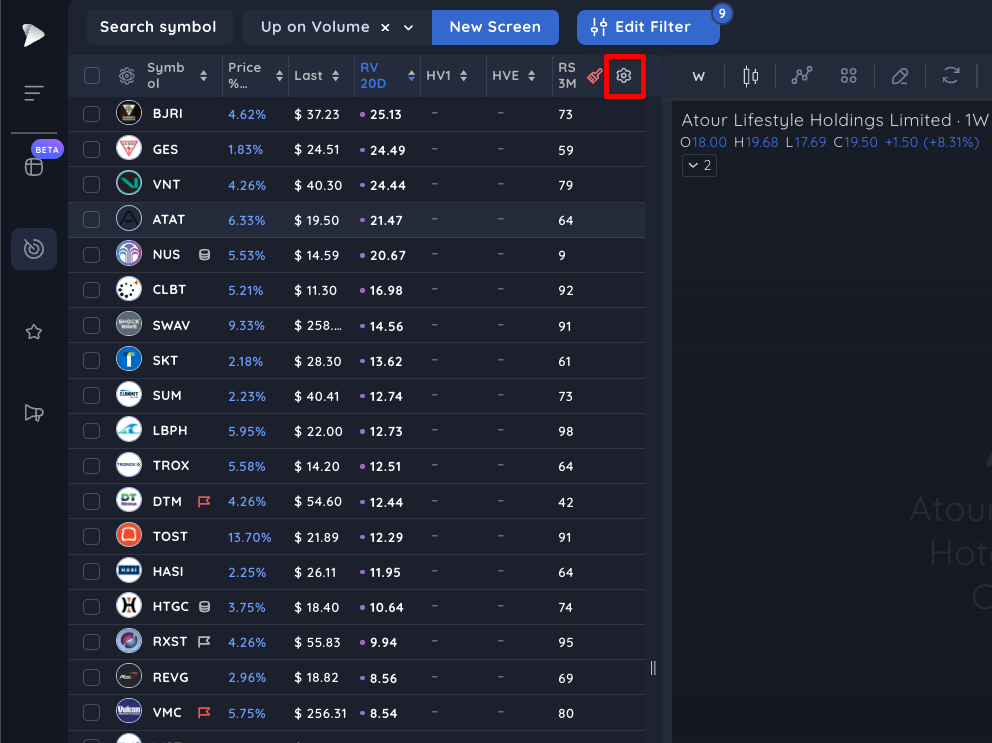Open the ATAT symbol row
992x743 pixels.
[357, 220]
